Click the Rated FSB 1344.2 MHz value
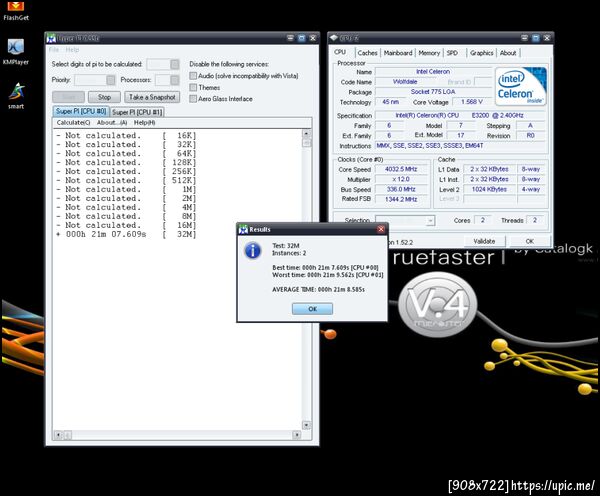 [401, 199]
